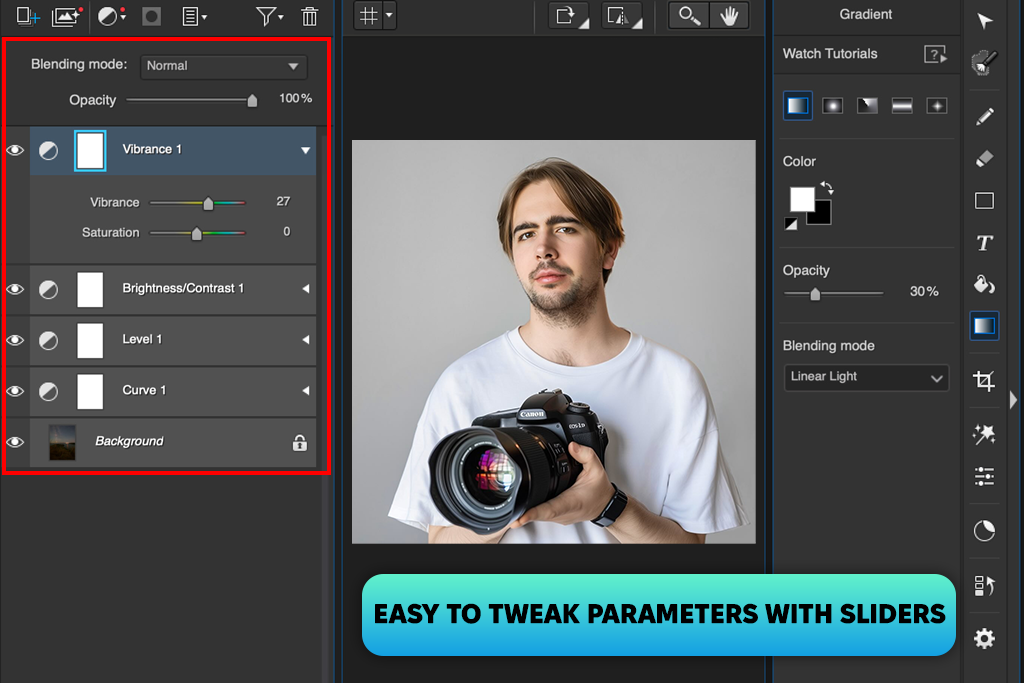
Task: Choose the radial gradient type
Action: (832, 106)
